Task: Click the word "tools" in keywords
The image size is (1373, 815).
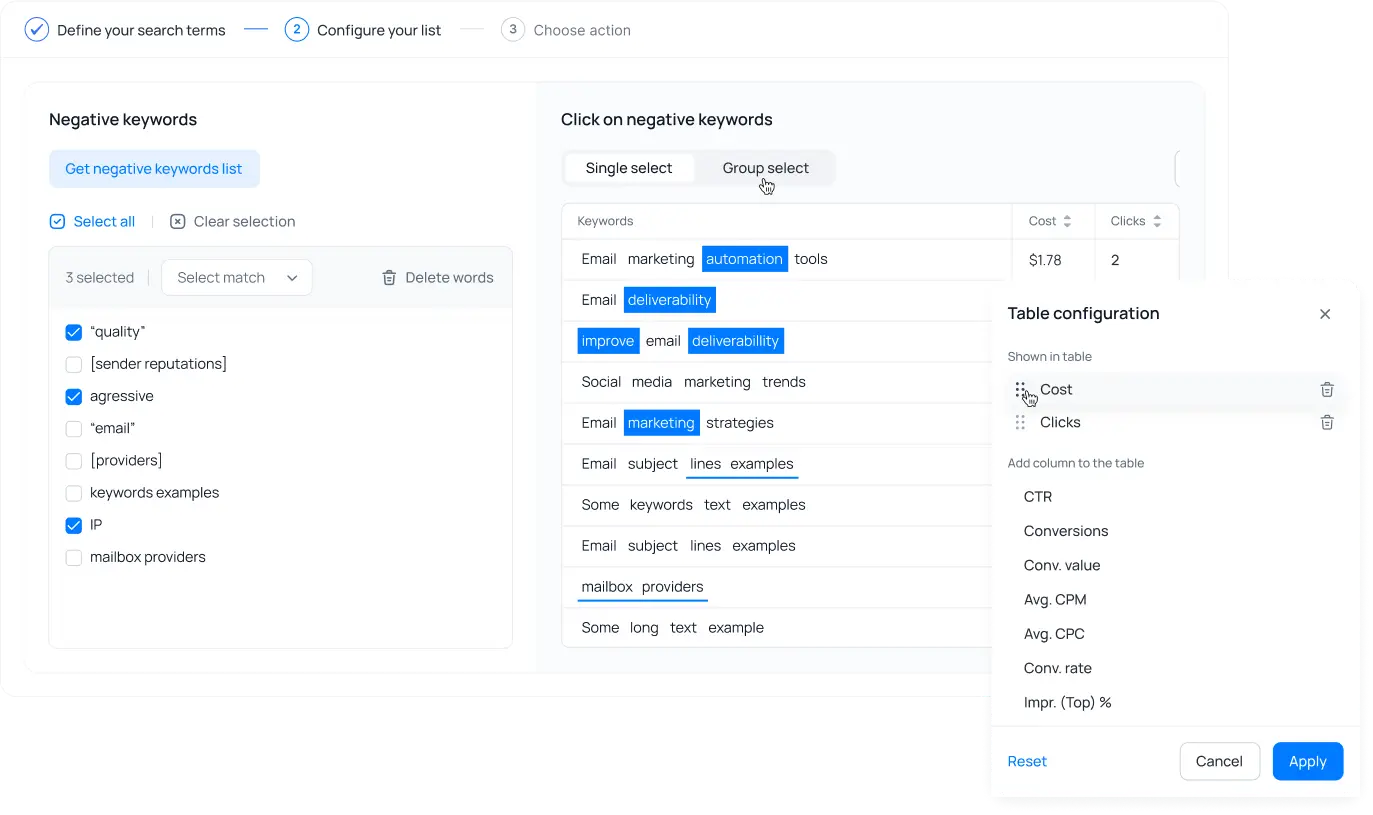Action: (811, 259)
